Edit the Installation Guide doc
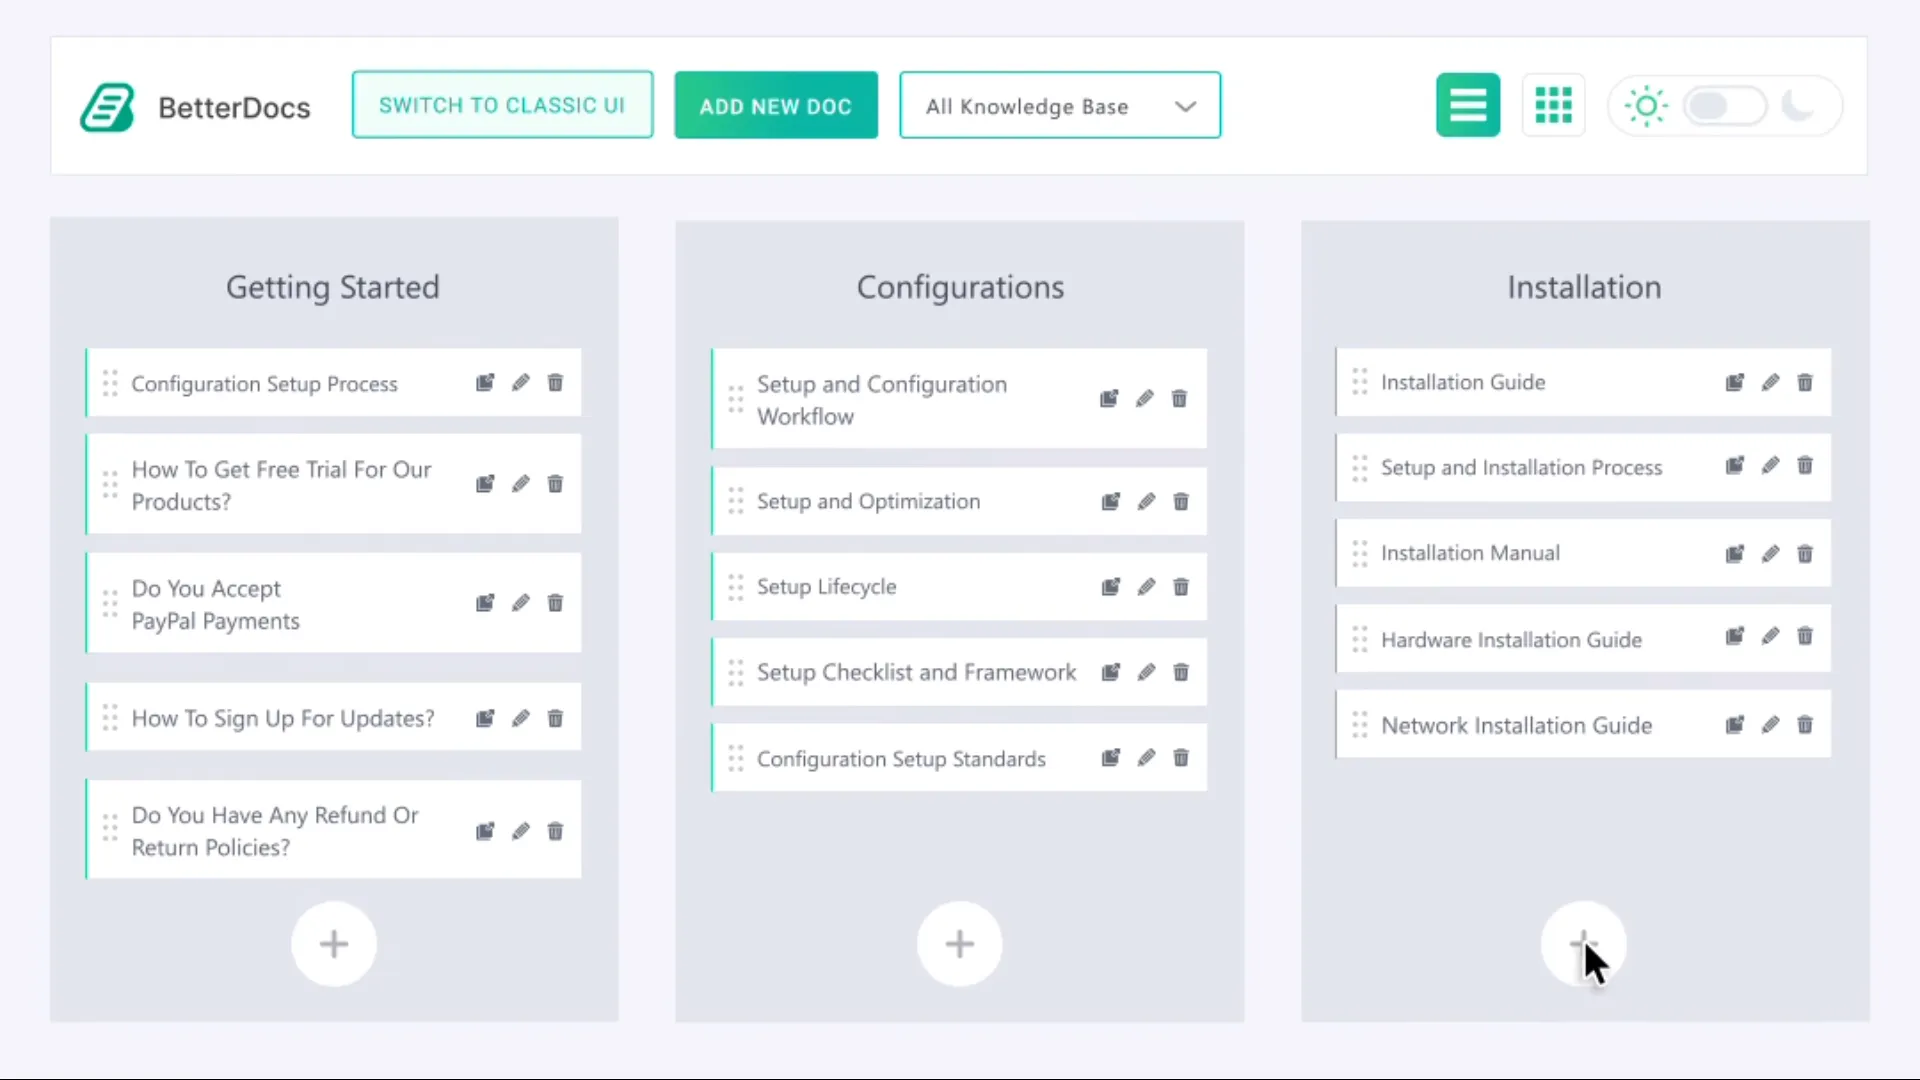Image resolution: width=1920 pixels, height=1080 pixels. 1770,382
